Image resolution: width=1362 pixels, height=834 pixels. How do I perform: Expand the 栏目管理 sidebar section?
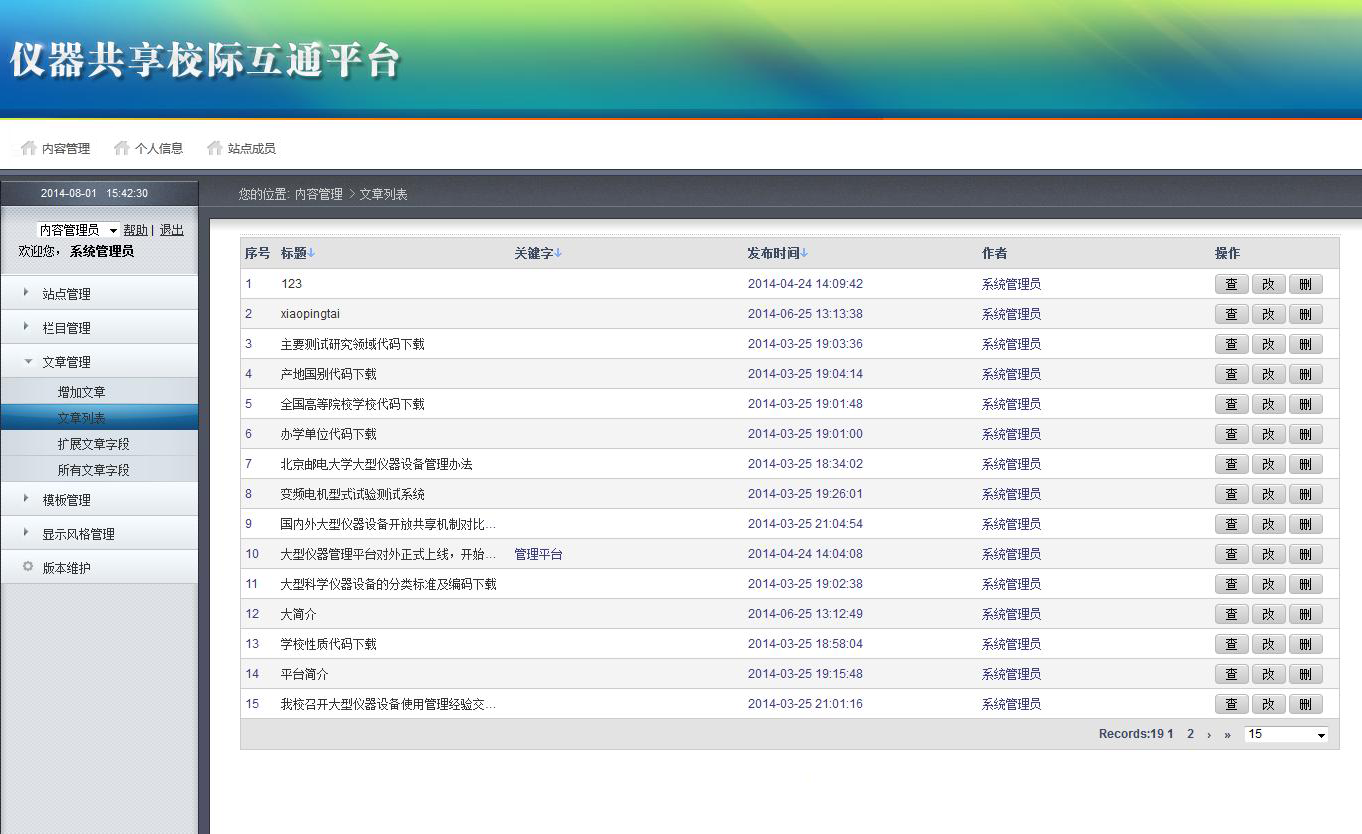coord(66,328)
